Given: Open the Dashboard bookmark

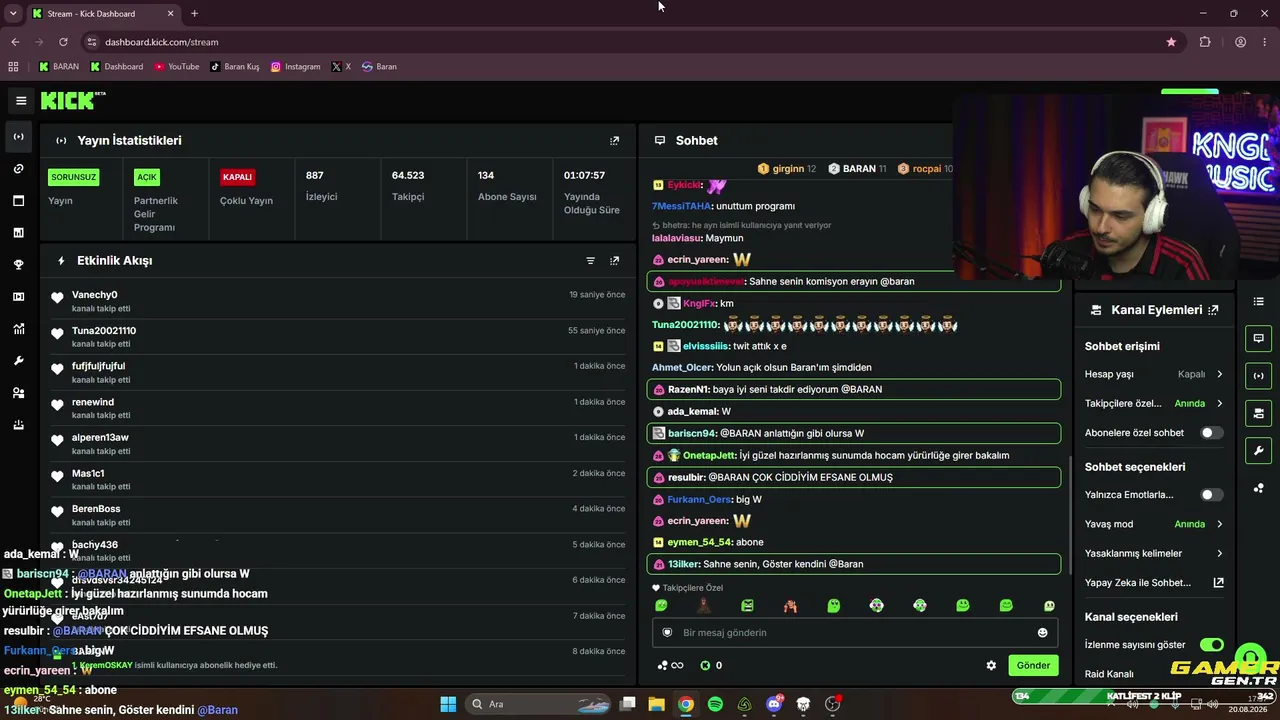Looking at the screenshot, I should [116, 67].
